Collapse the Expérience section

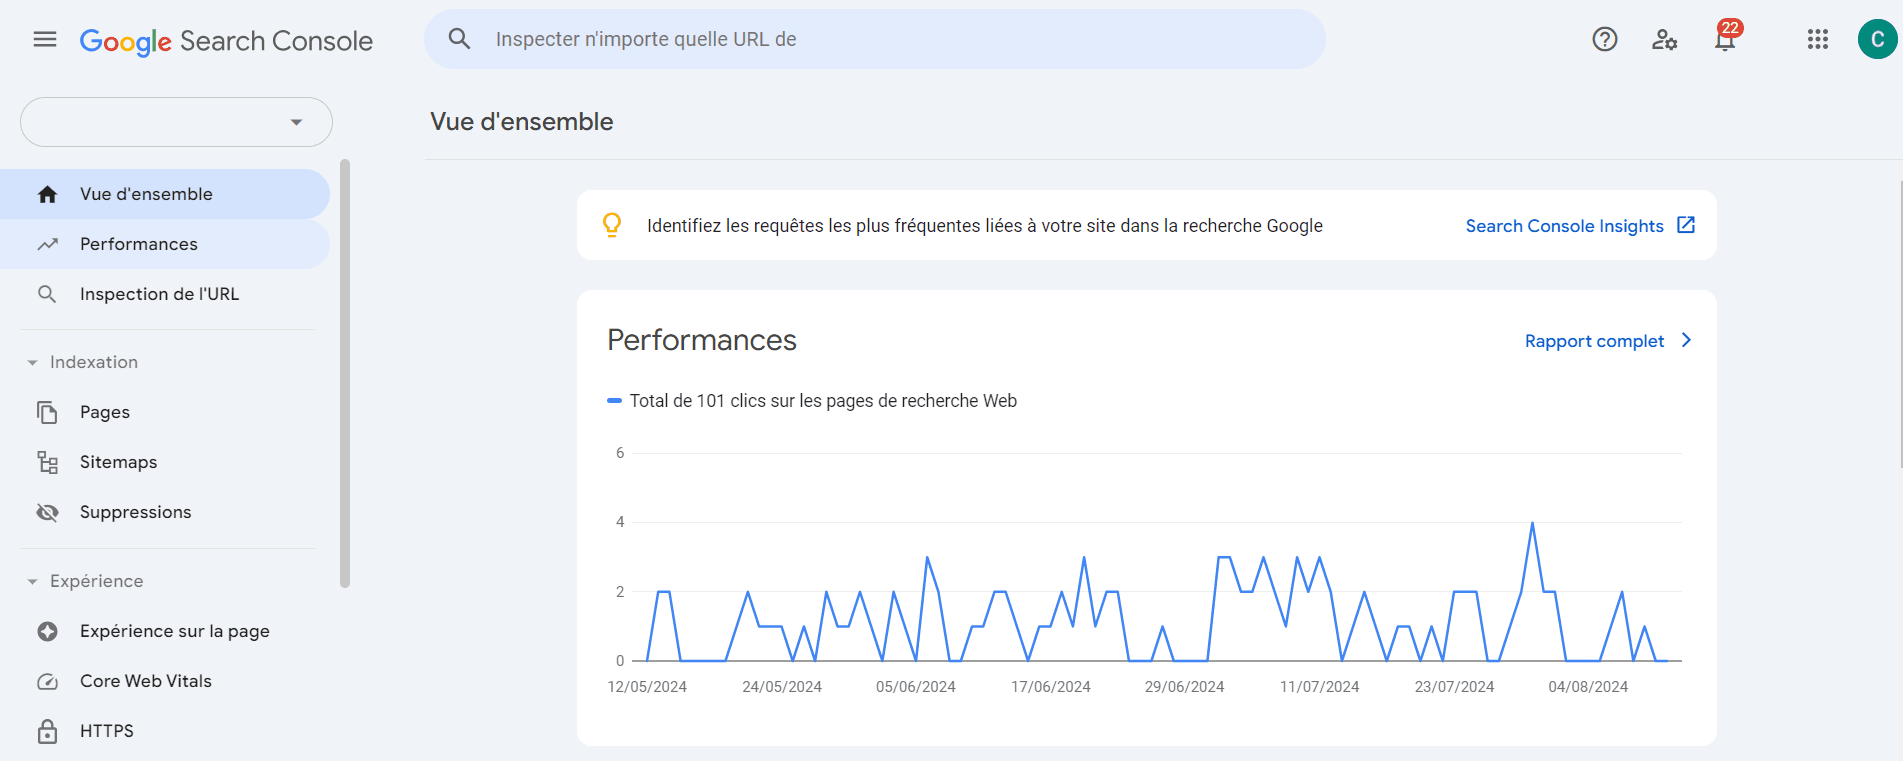pos(86,581)
